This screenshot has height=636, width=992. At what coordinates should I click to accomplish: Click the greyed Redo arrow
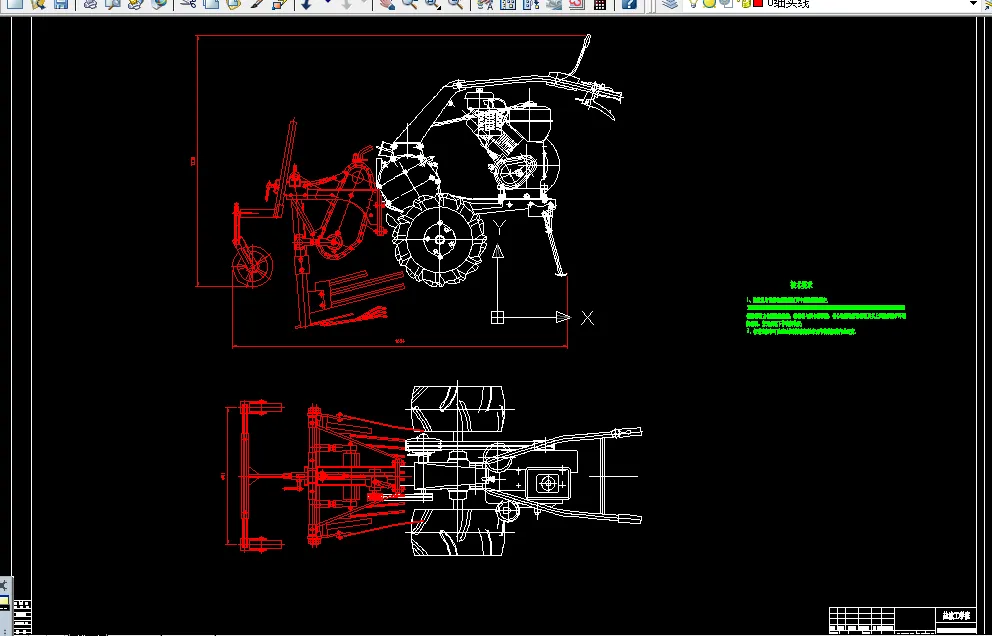pos(346,4)
